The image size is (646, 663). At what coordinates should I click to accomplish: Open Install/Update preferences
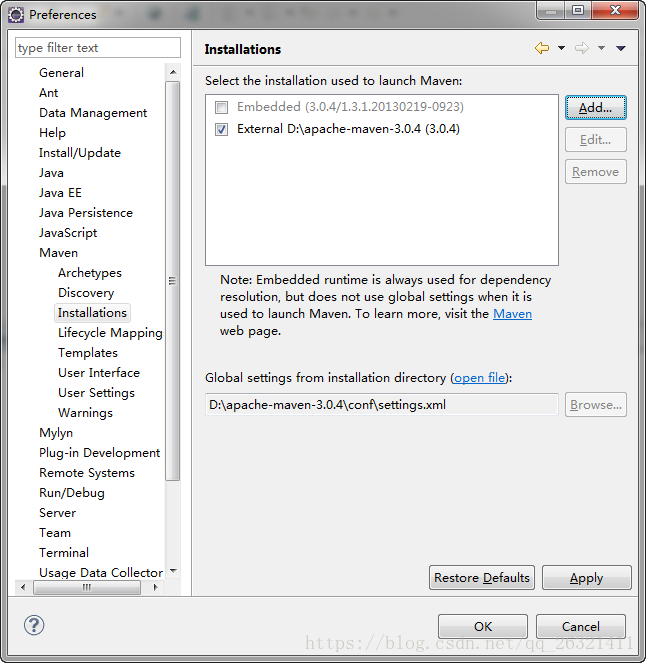click(x=80, y=153)
